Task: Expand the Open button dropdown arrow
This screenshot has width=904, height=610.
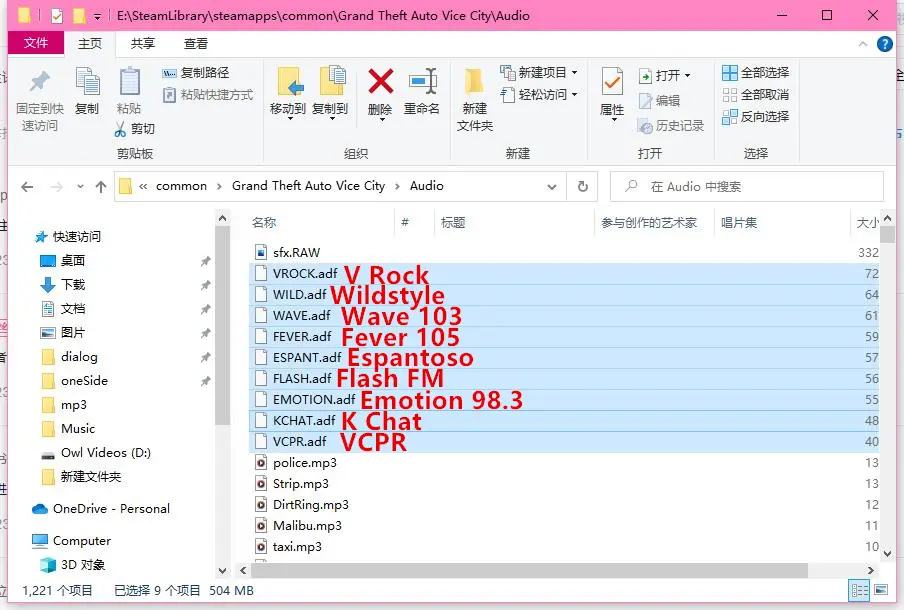Action: 687,76
